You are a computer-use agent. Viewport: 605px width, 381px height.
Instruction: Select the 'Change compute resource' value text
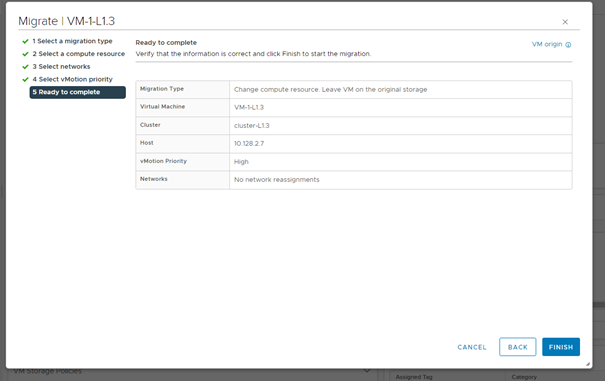[x=330, y=90]
